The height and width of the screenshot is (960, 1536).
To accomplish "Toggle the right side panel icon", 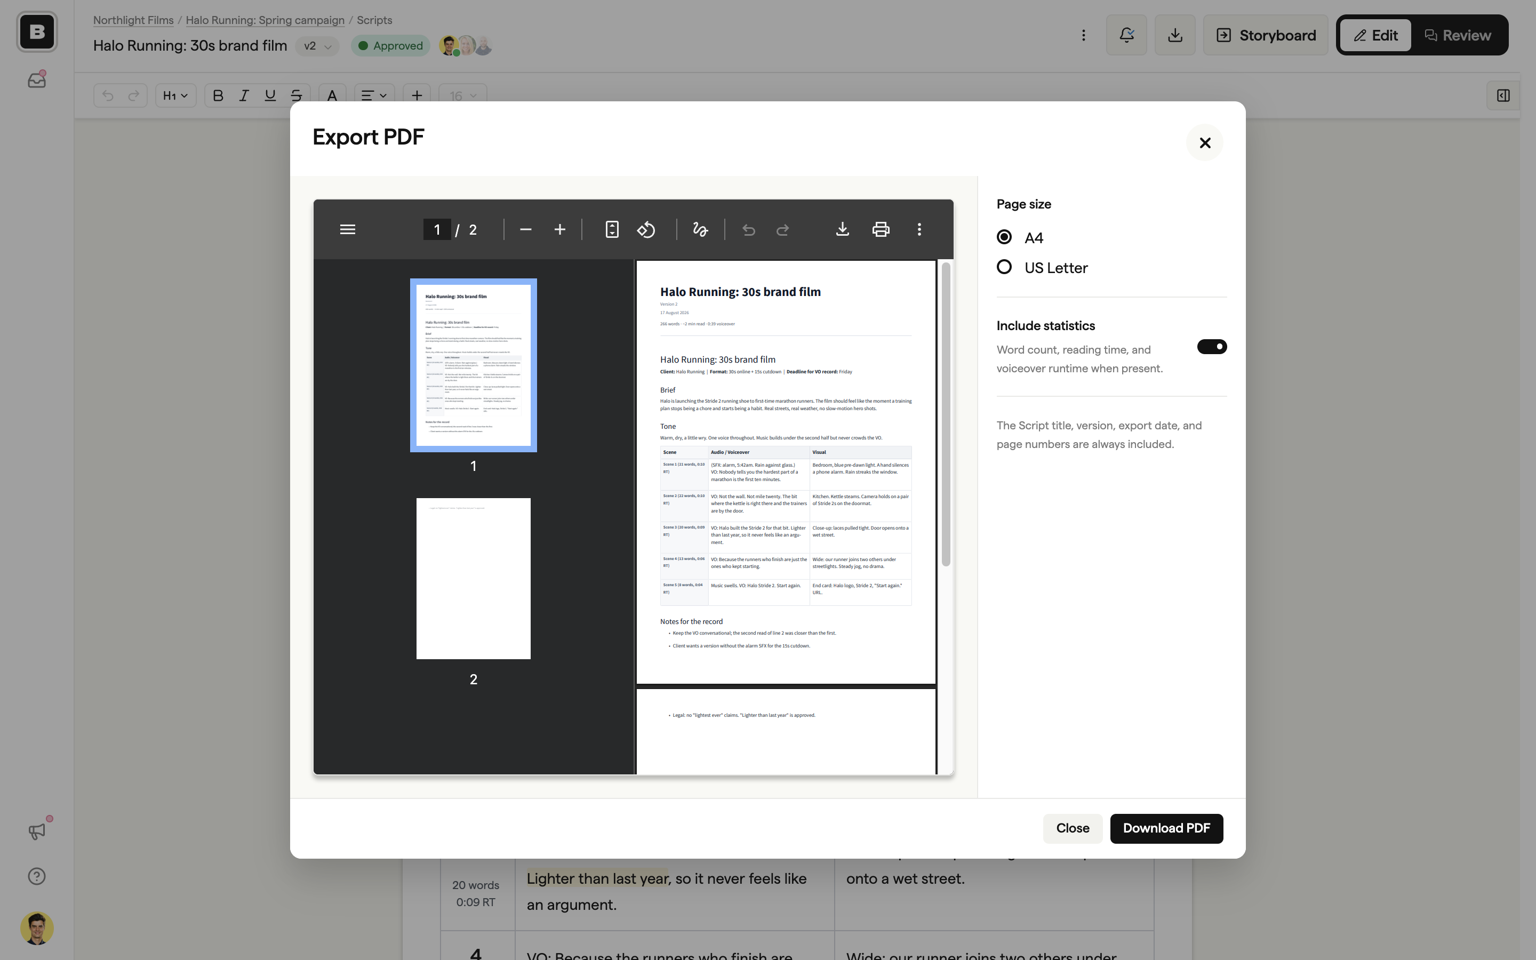I will tap(1503, 96).
